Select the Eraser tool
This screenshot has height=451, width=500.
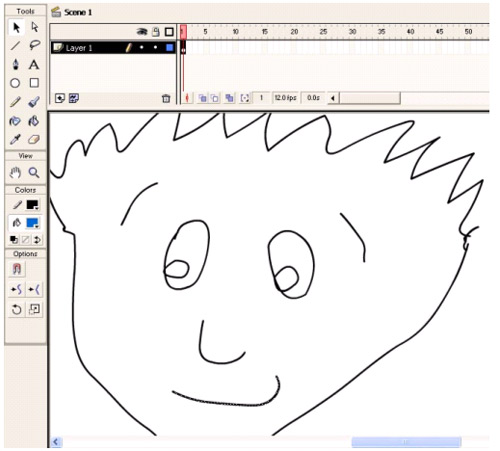pyautogui.click(x=34, y=139)
